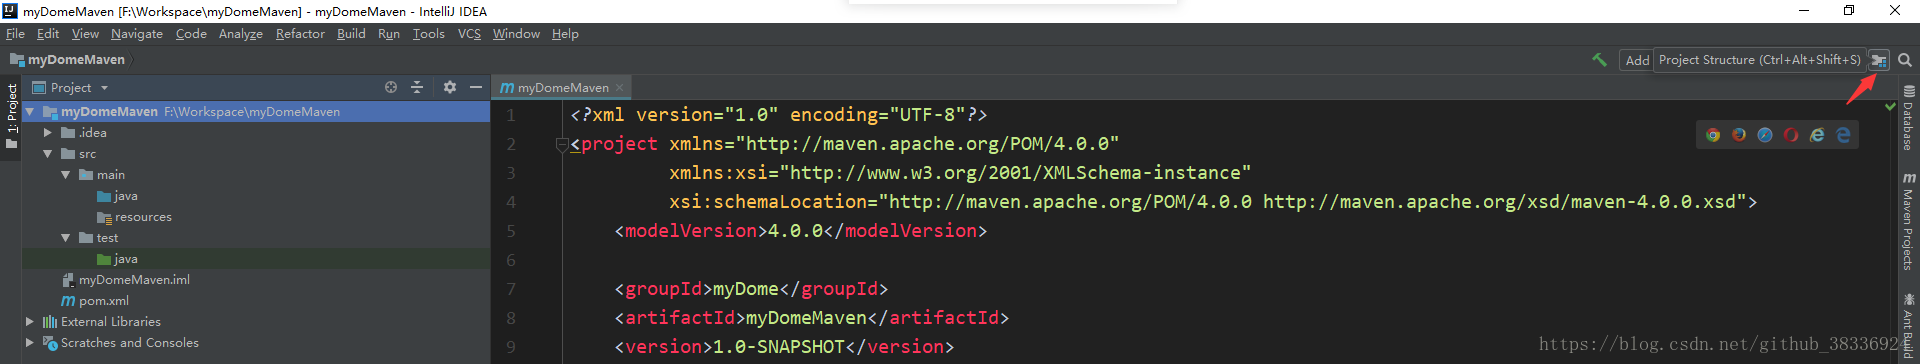
Task: Open pom.xml preview in Firefox
Action: click(1739, 135)
